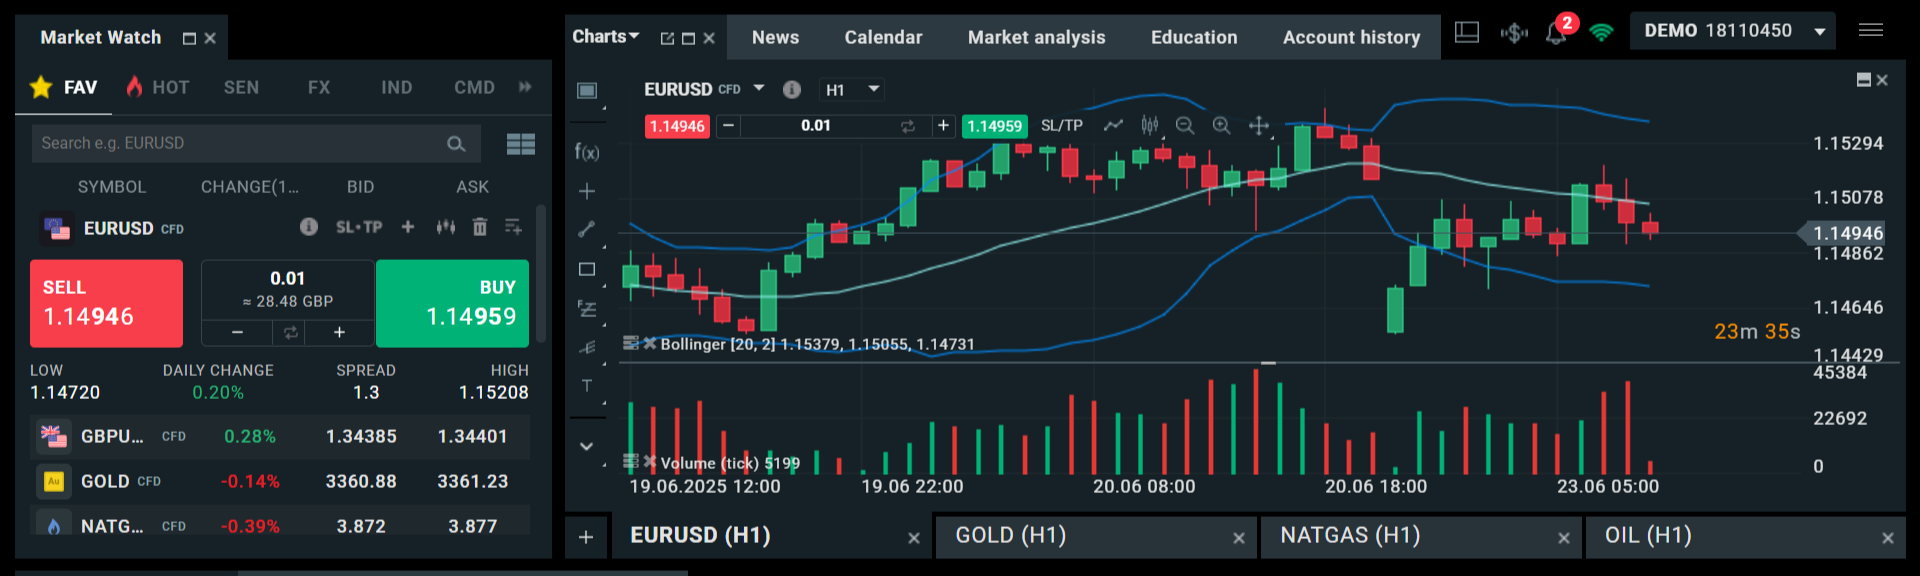Switch to GOLD (H1) chart tab

point(1094,536)
